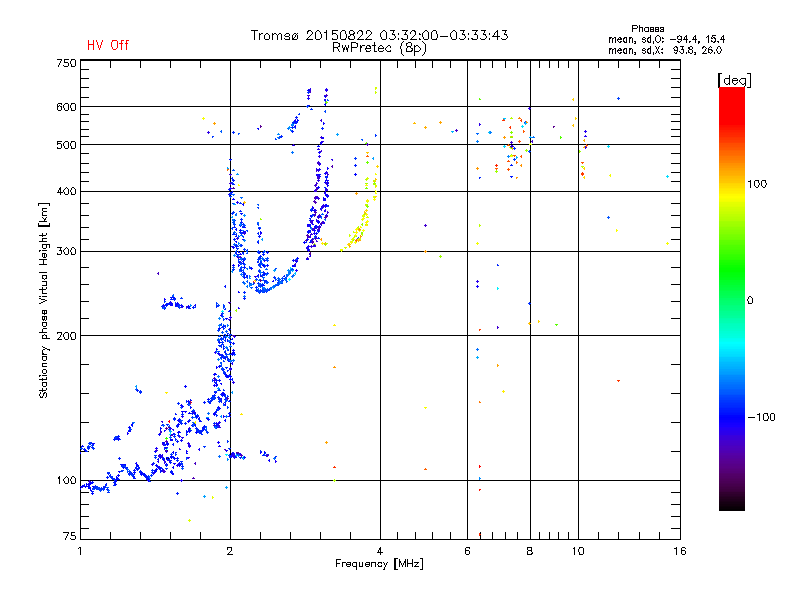
Task: Click the color bar value '0'
Action: coord(750,301)
